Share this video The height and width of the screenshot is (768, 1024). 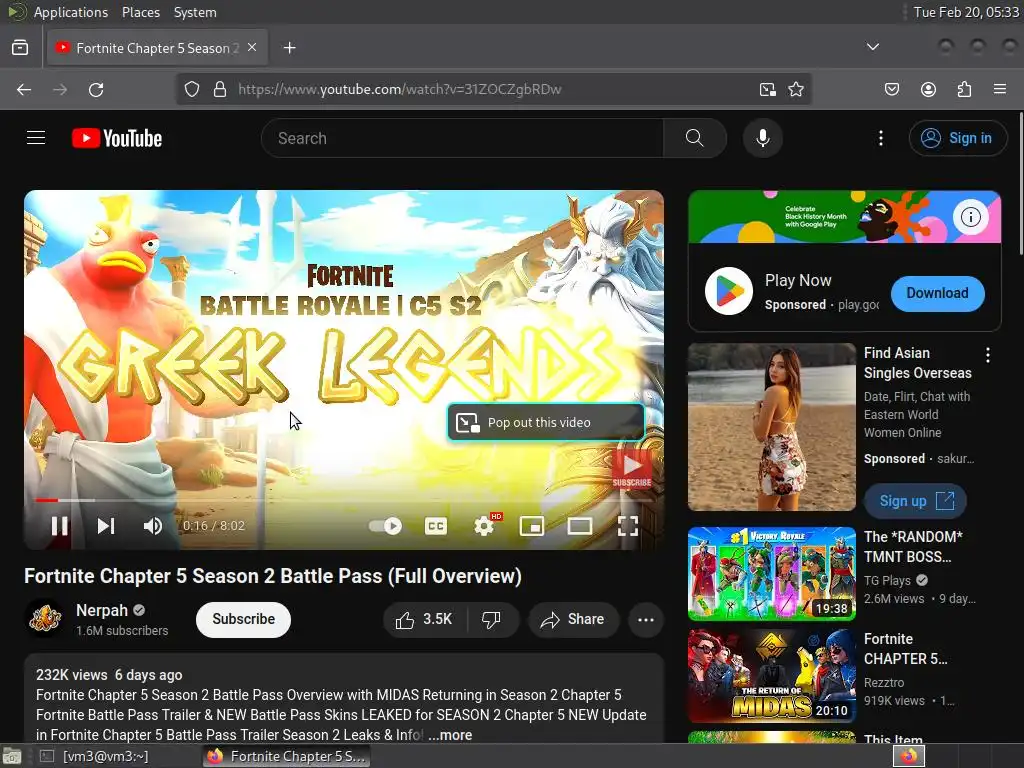[x=573, y=619]
